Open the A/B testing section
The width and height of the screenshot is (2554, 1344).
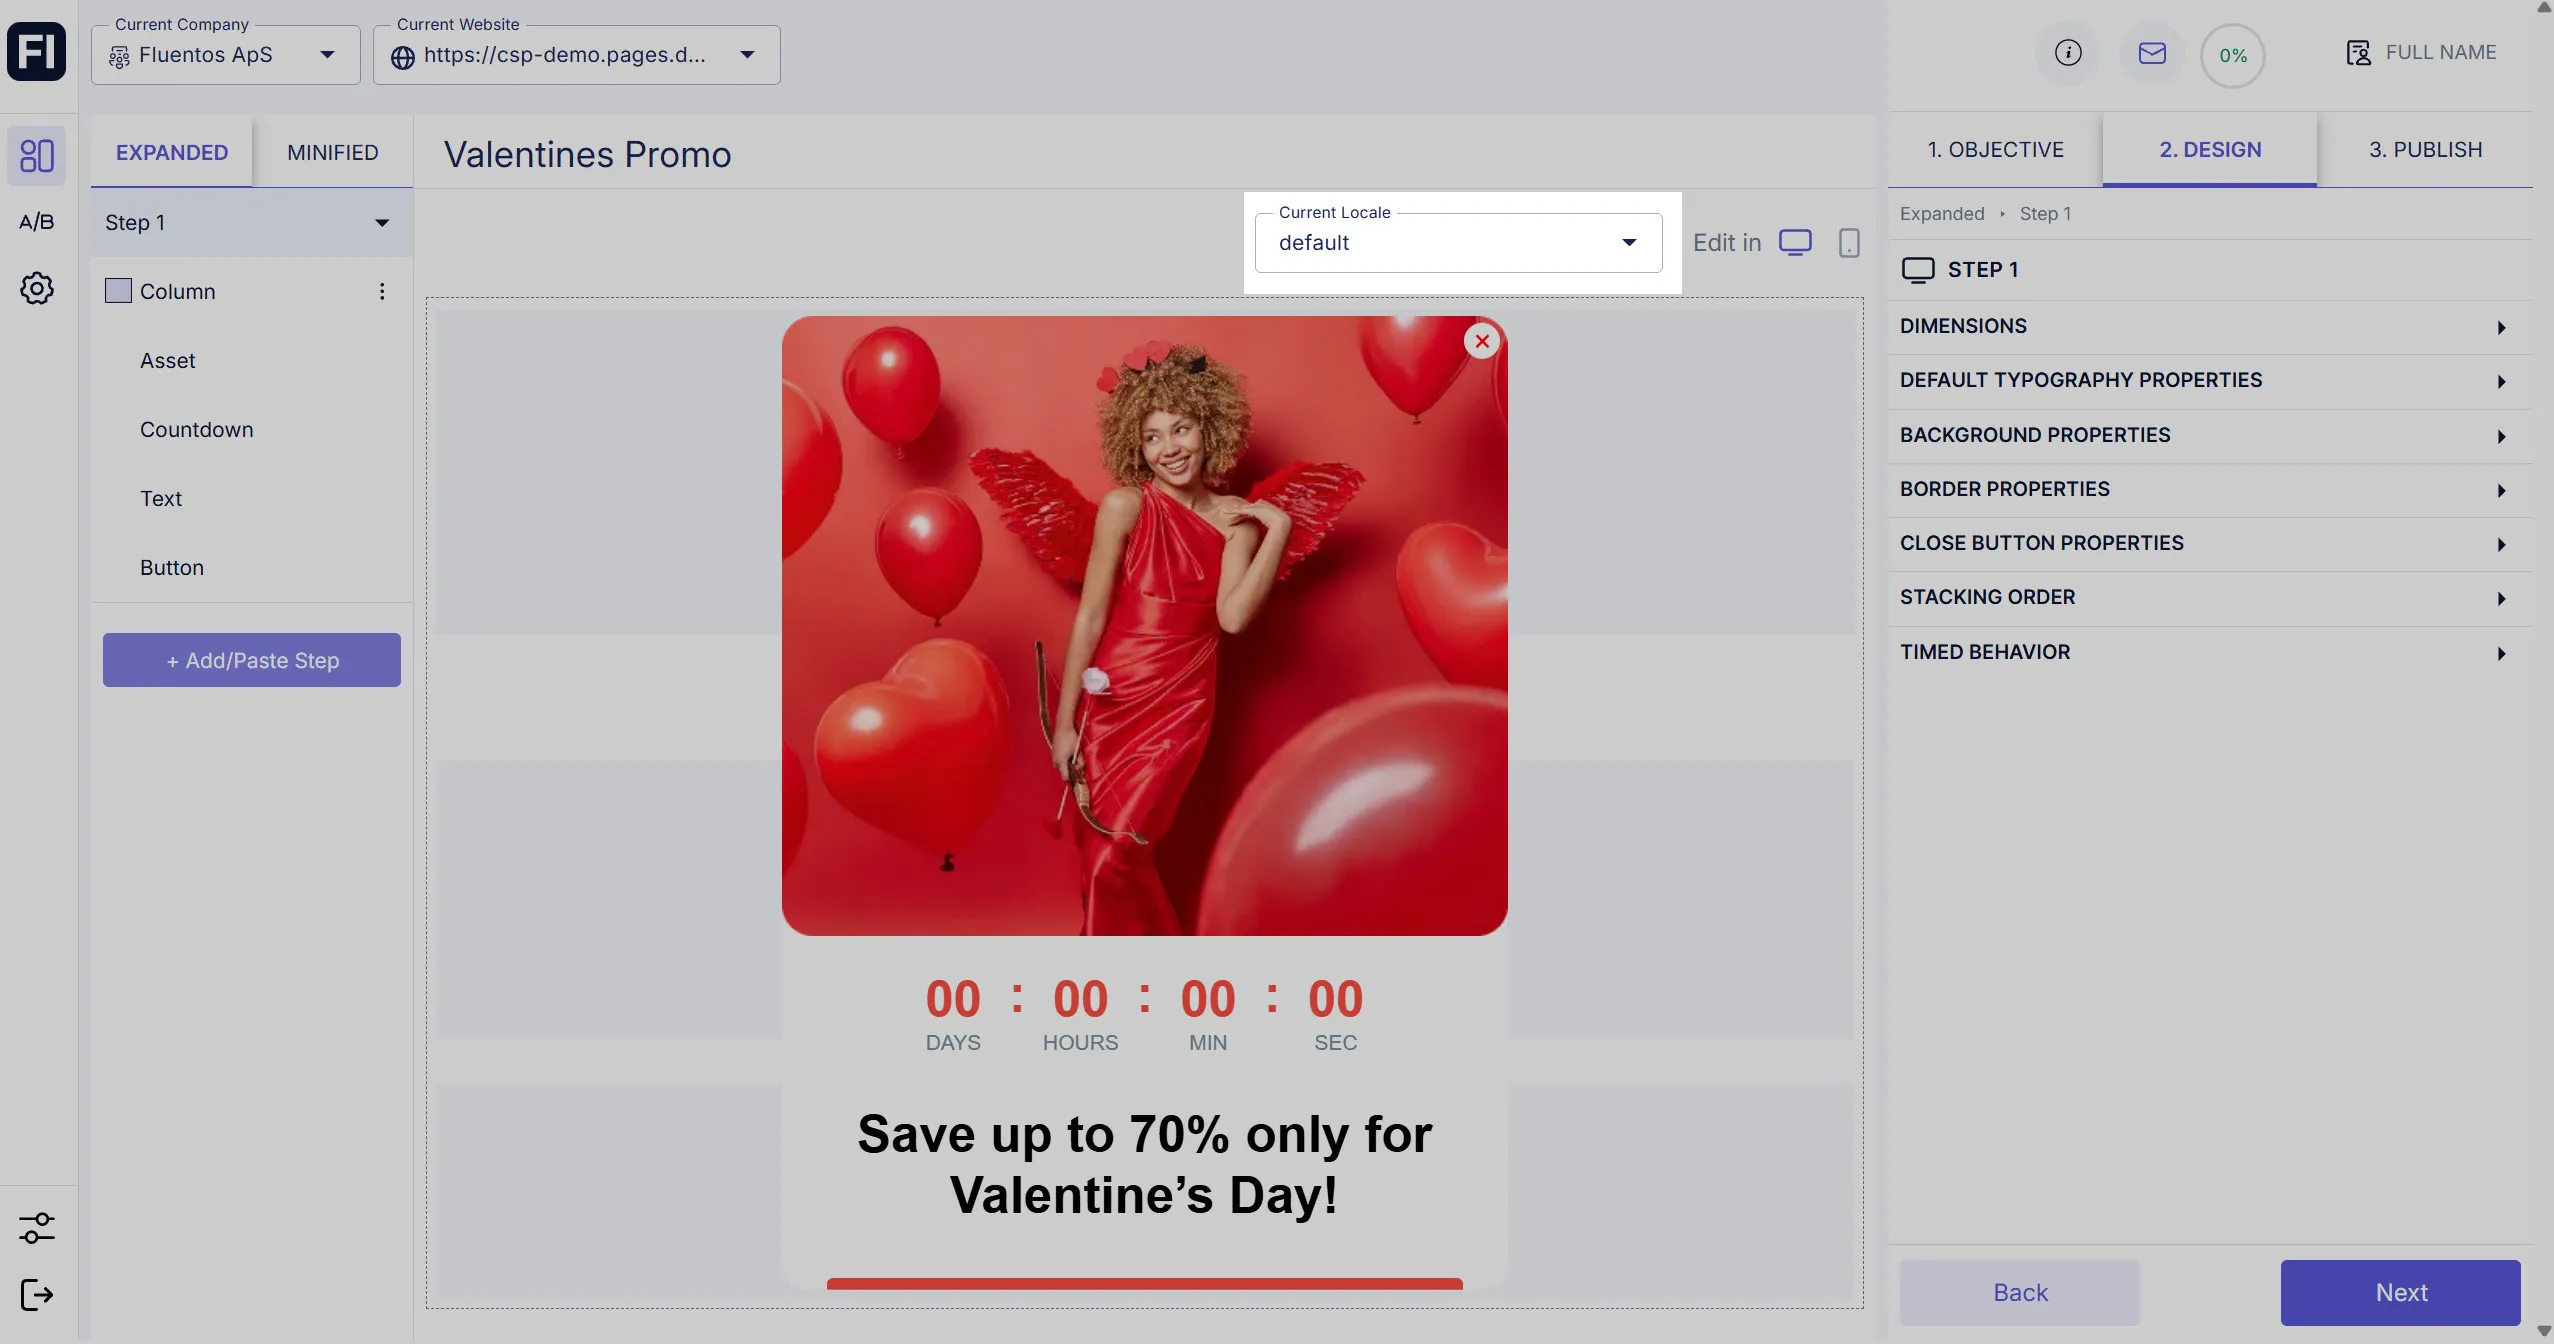click(37, 222)
